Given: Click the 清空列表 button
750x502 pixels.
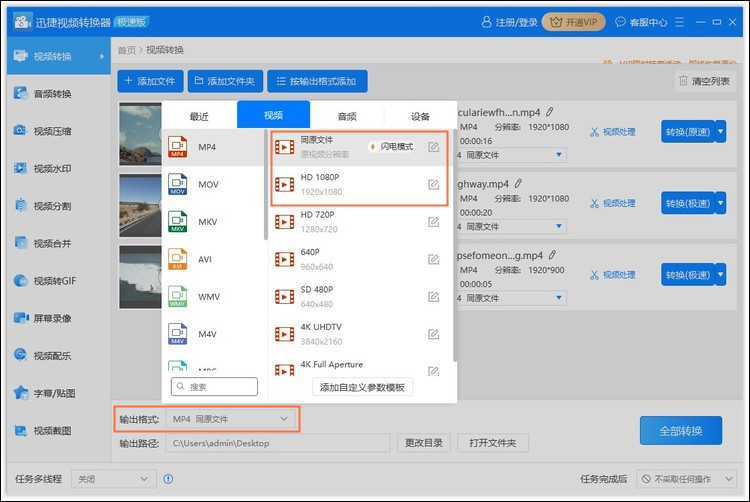Looking at the screenshot, I should point(705,81).
